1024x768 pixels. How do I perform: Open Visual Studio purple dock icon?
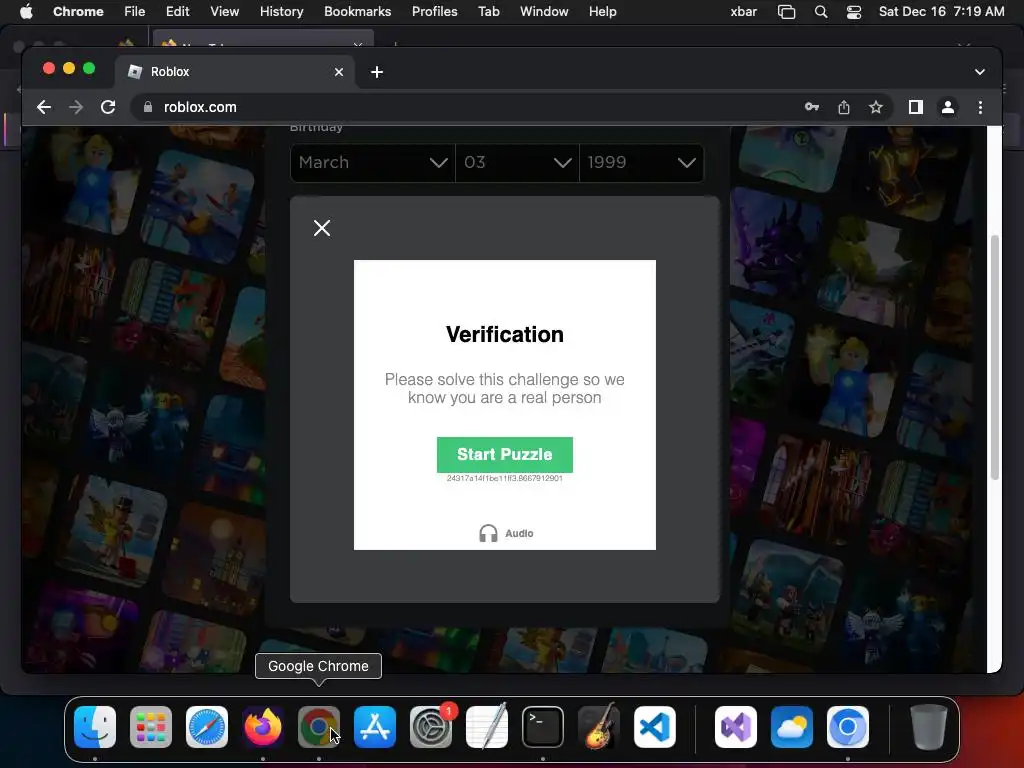(736, 727)
